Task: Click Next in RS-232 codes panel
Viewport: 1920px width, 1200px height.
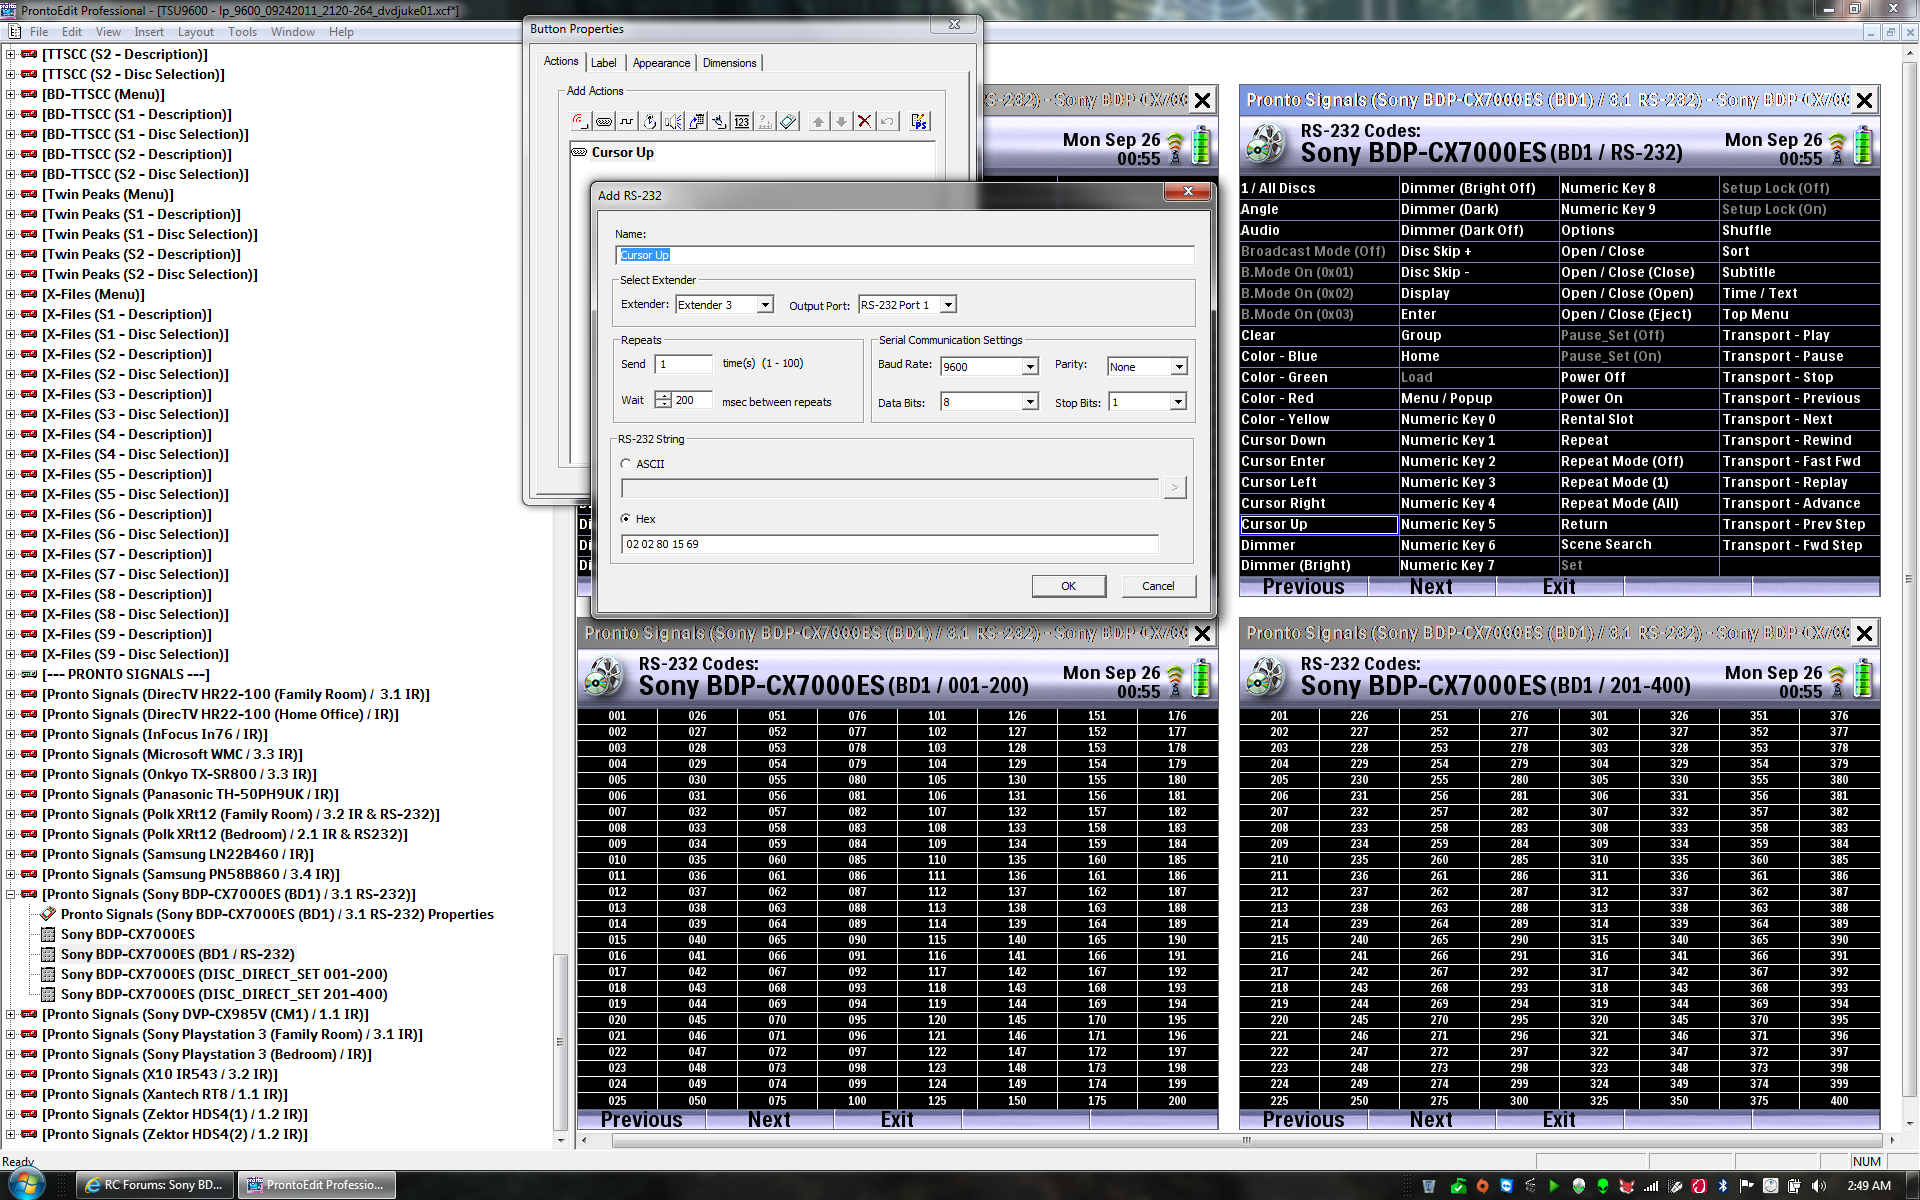Action: tap(1431, 587)
